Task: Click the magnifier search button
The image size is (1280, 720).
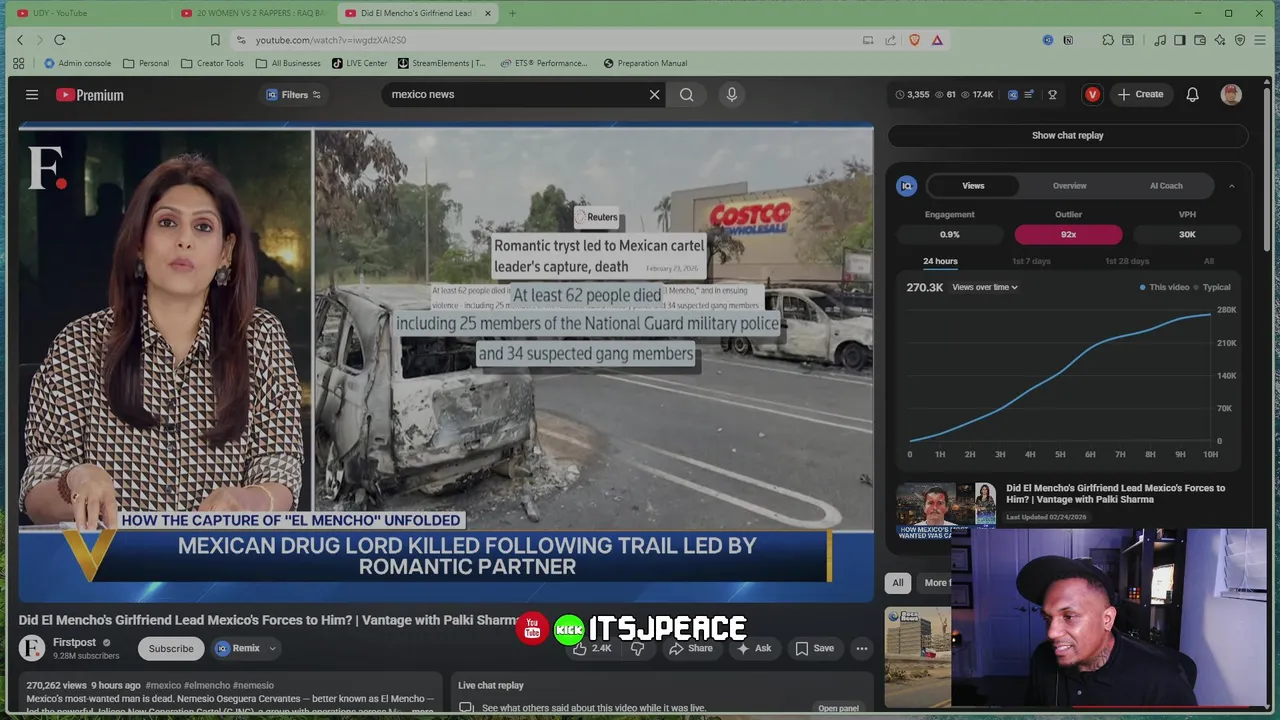Action: [687, 95]
